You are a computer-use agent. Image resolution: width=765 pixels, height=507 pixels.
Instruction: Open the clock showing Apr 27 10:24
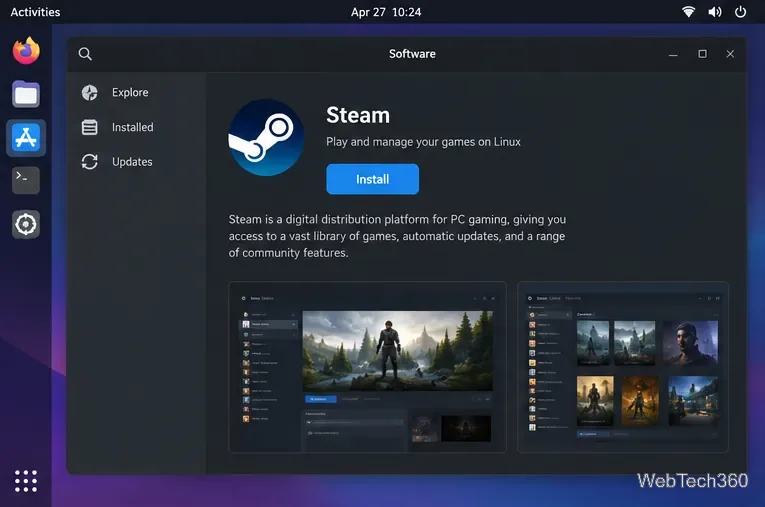coord(386,12)
